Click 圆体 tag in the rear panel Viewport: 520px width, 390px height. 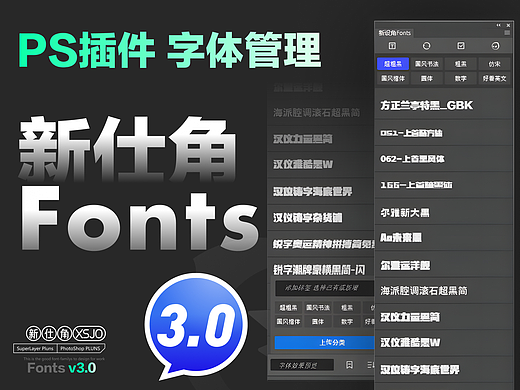click(318, 322)
